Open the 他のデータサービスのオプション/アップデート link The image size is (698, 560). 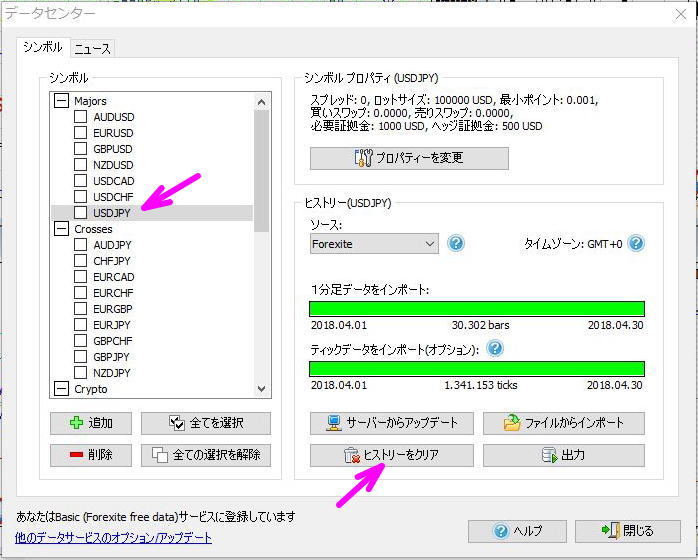click(x=114, y=538)
